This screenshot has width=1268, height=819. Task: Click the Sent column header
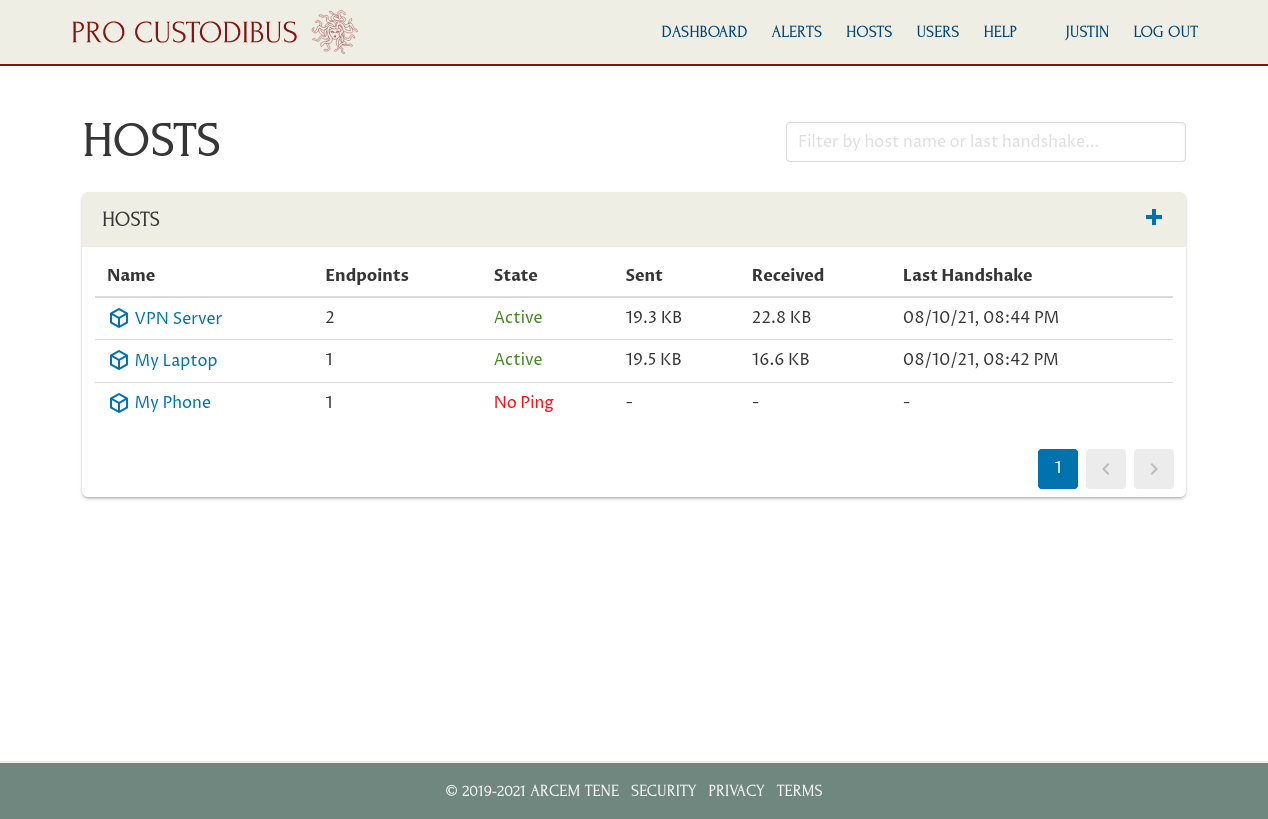(644, 275)
